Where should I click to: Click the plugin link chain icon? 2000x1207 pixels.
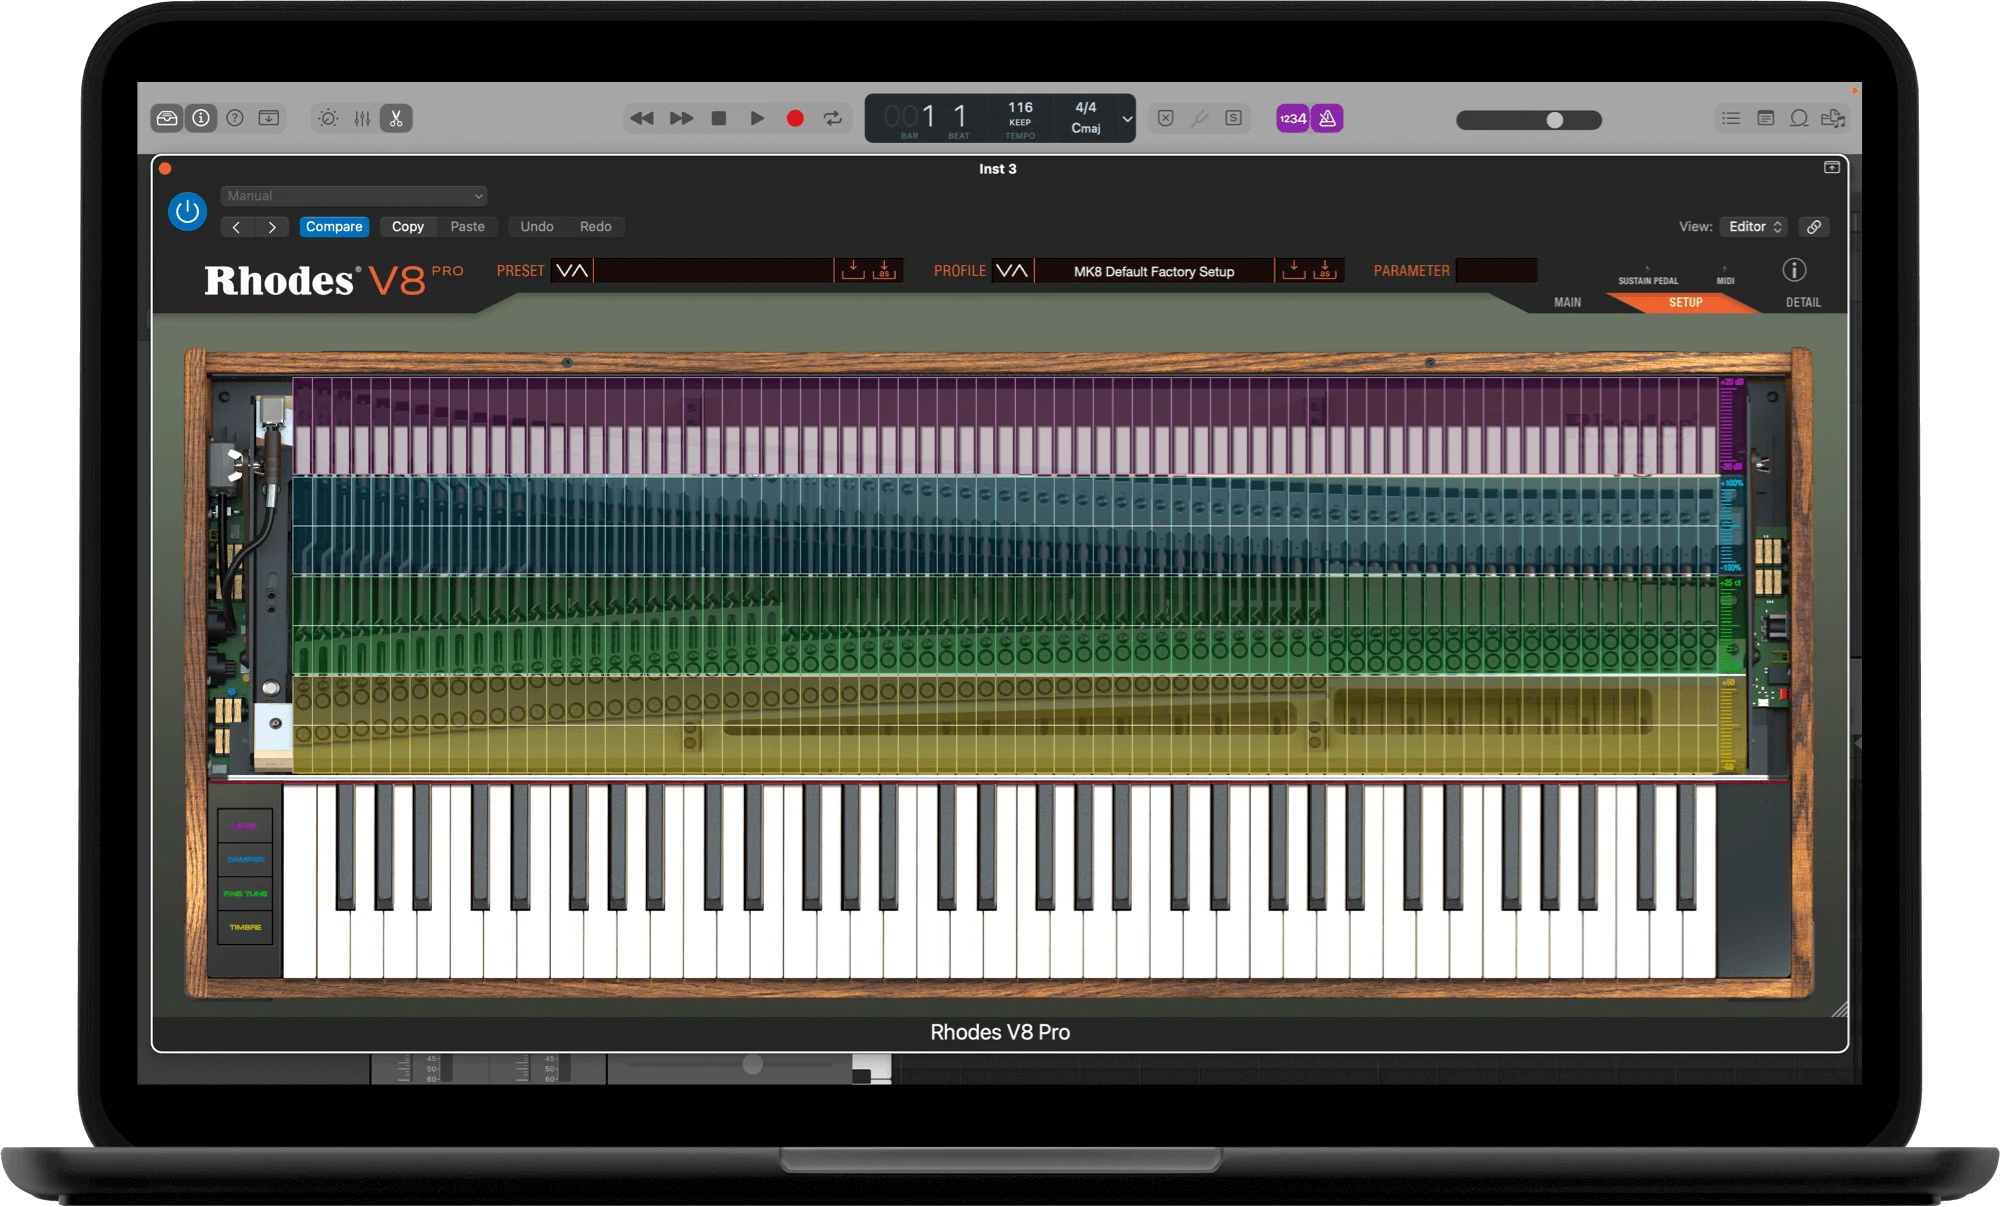point(1814,227)
